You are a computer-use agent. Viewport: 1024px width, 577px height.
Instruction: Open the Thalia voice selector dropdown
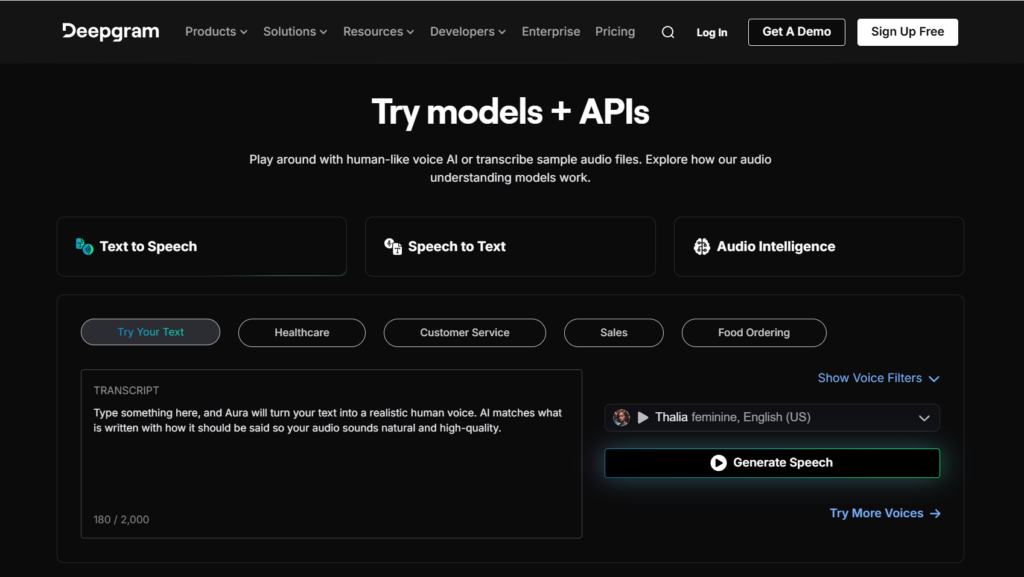pos(772,418)
